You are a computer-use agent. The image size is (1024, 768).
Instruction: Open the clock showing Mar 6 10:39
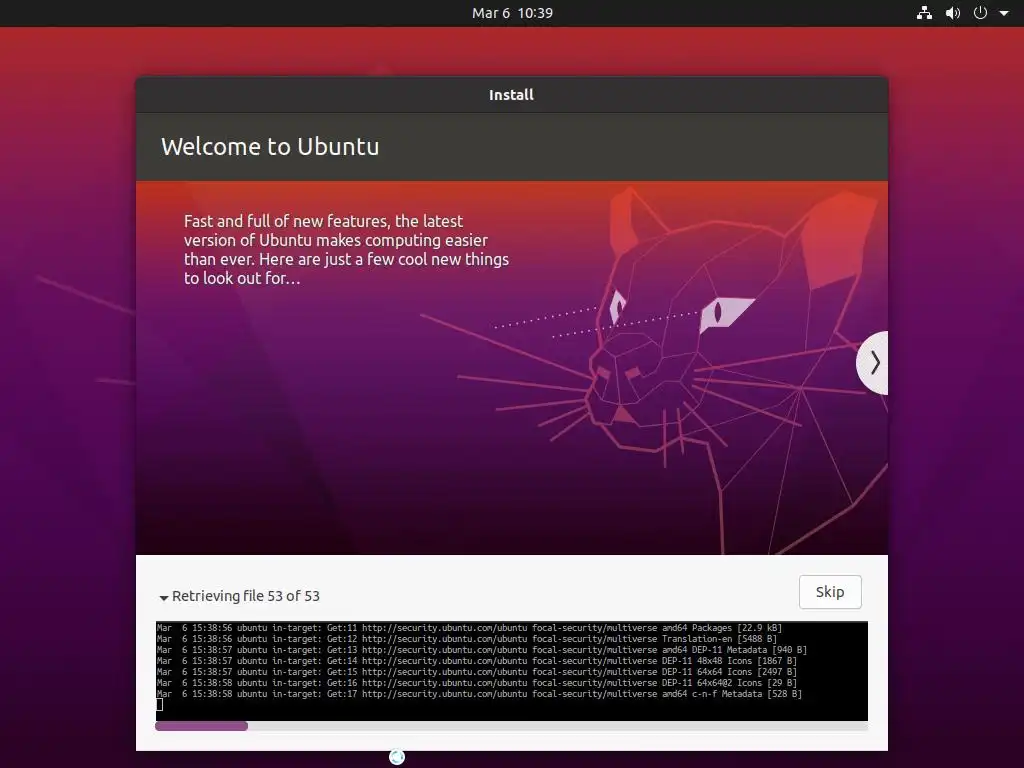click(512, 13)
